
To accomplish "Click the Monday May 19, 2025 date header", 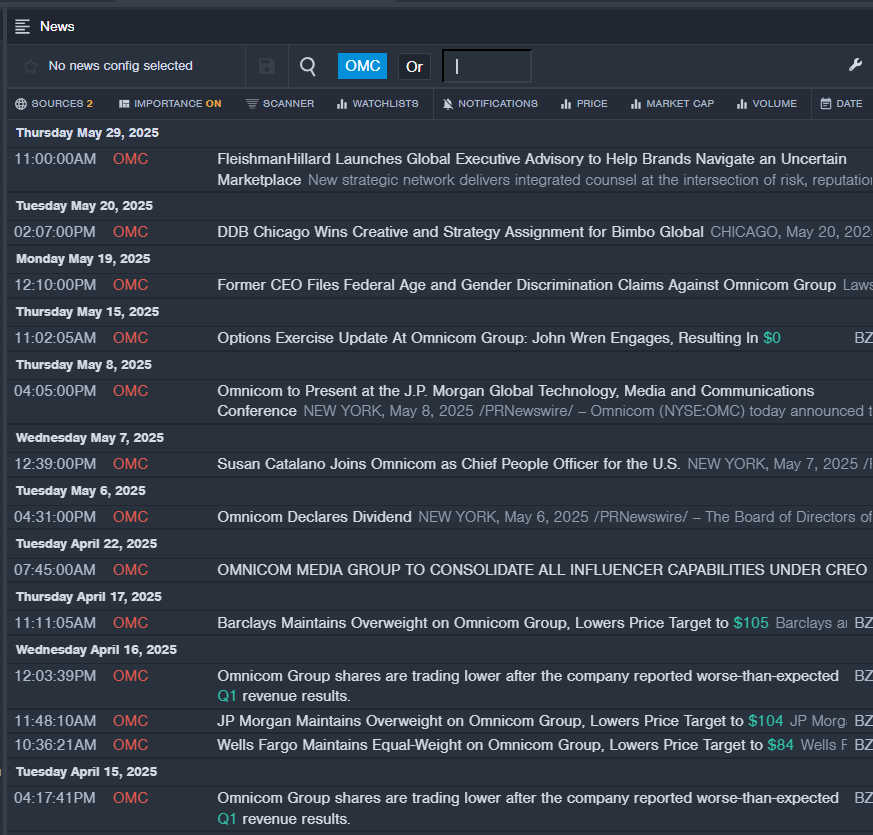I will click(83, 259).
